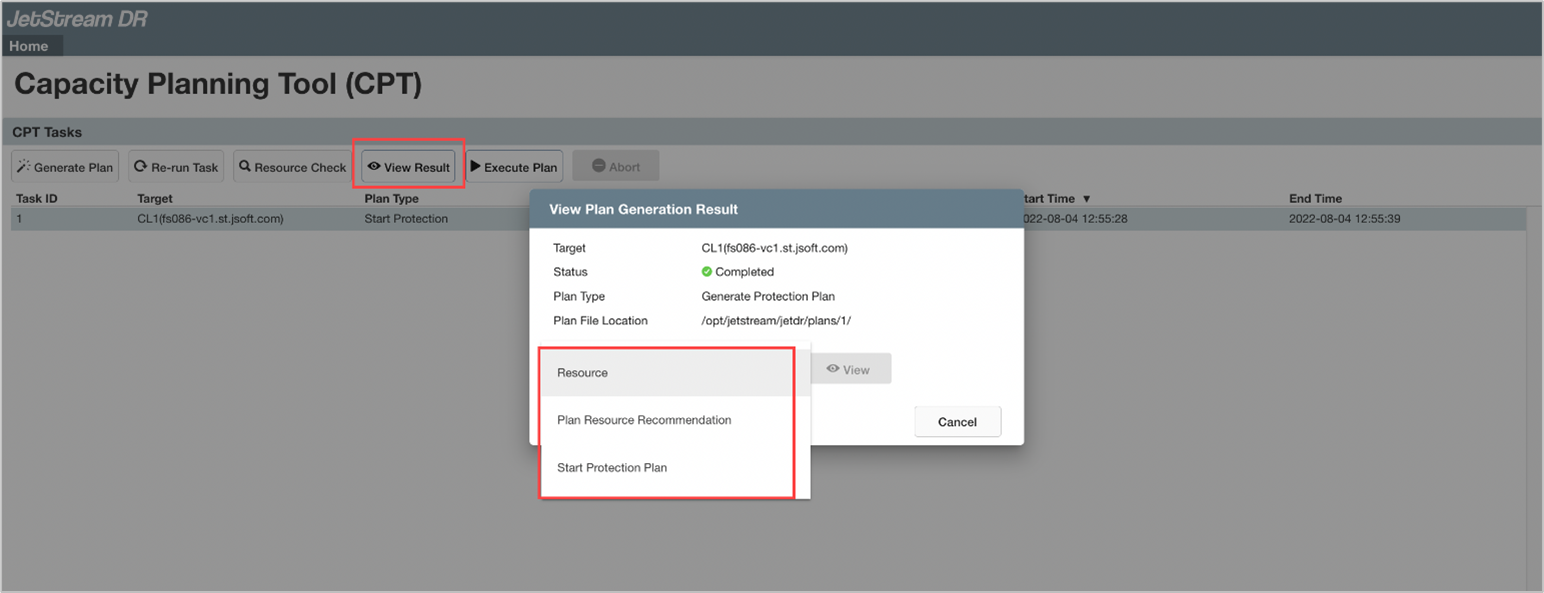Viewport: 1544px width, 593px height.
Task: Click the Task ID column header
Action: (37, 199)
